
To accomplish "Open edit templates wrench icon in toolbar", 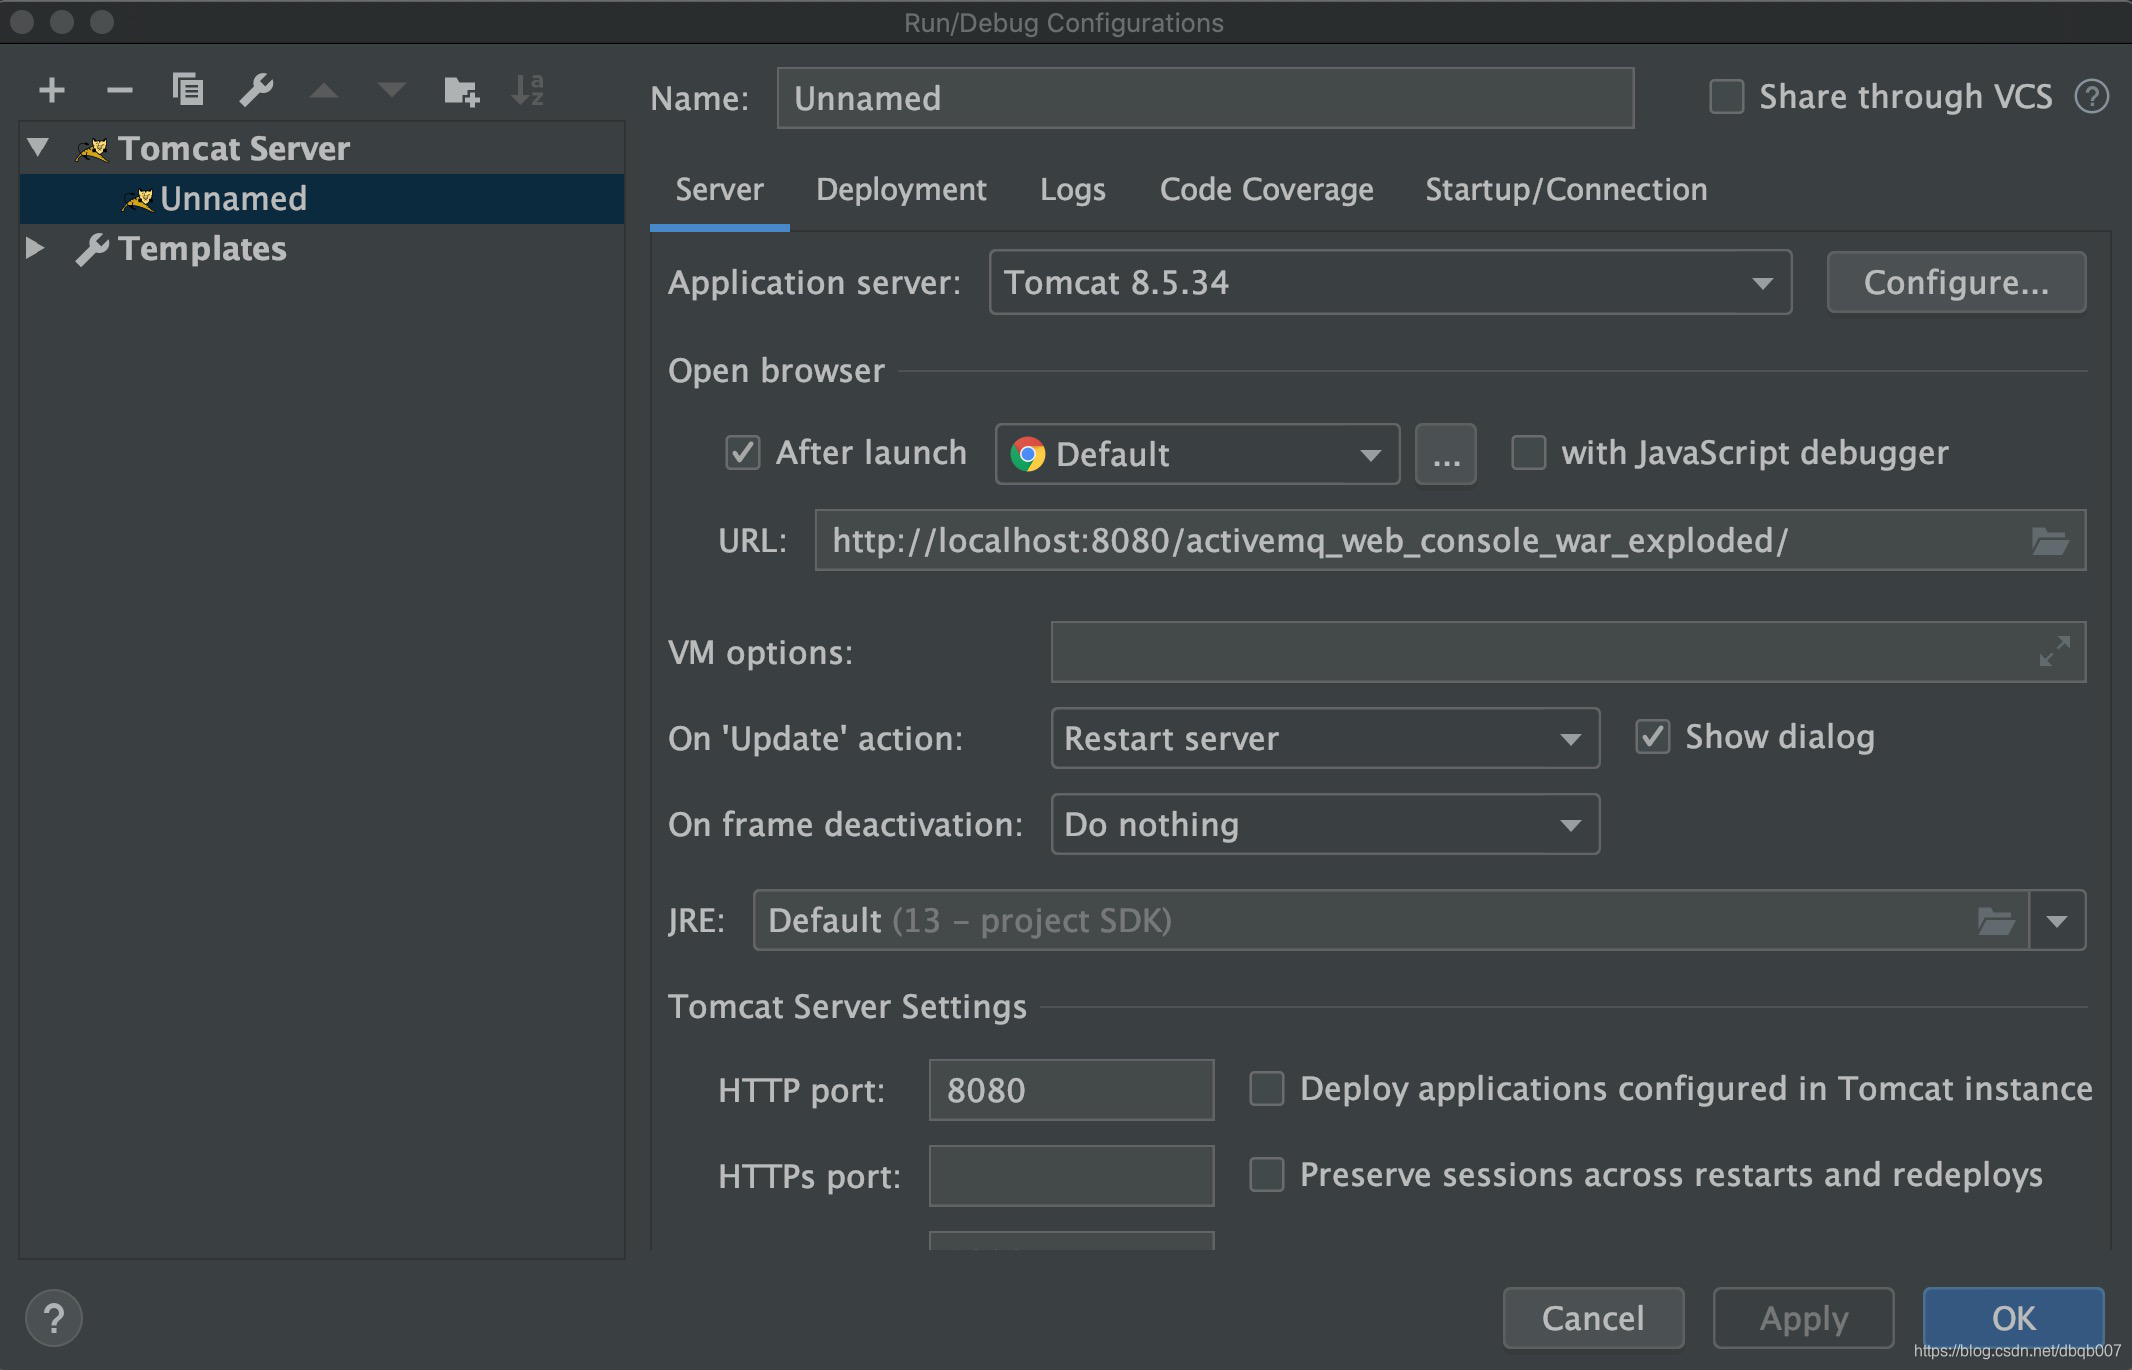I will [x=256, y=91].
